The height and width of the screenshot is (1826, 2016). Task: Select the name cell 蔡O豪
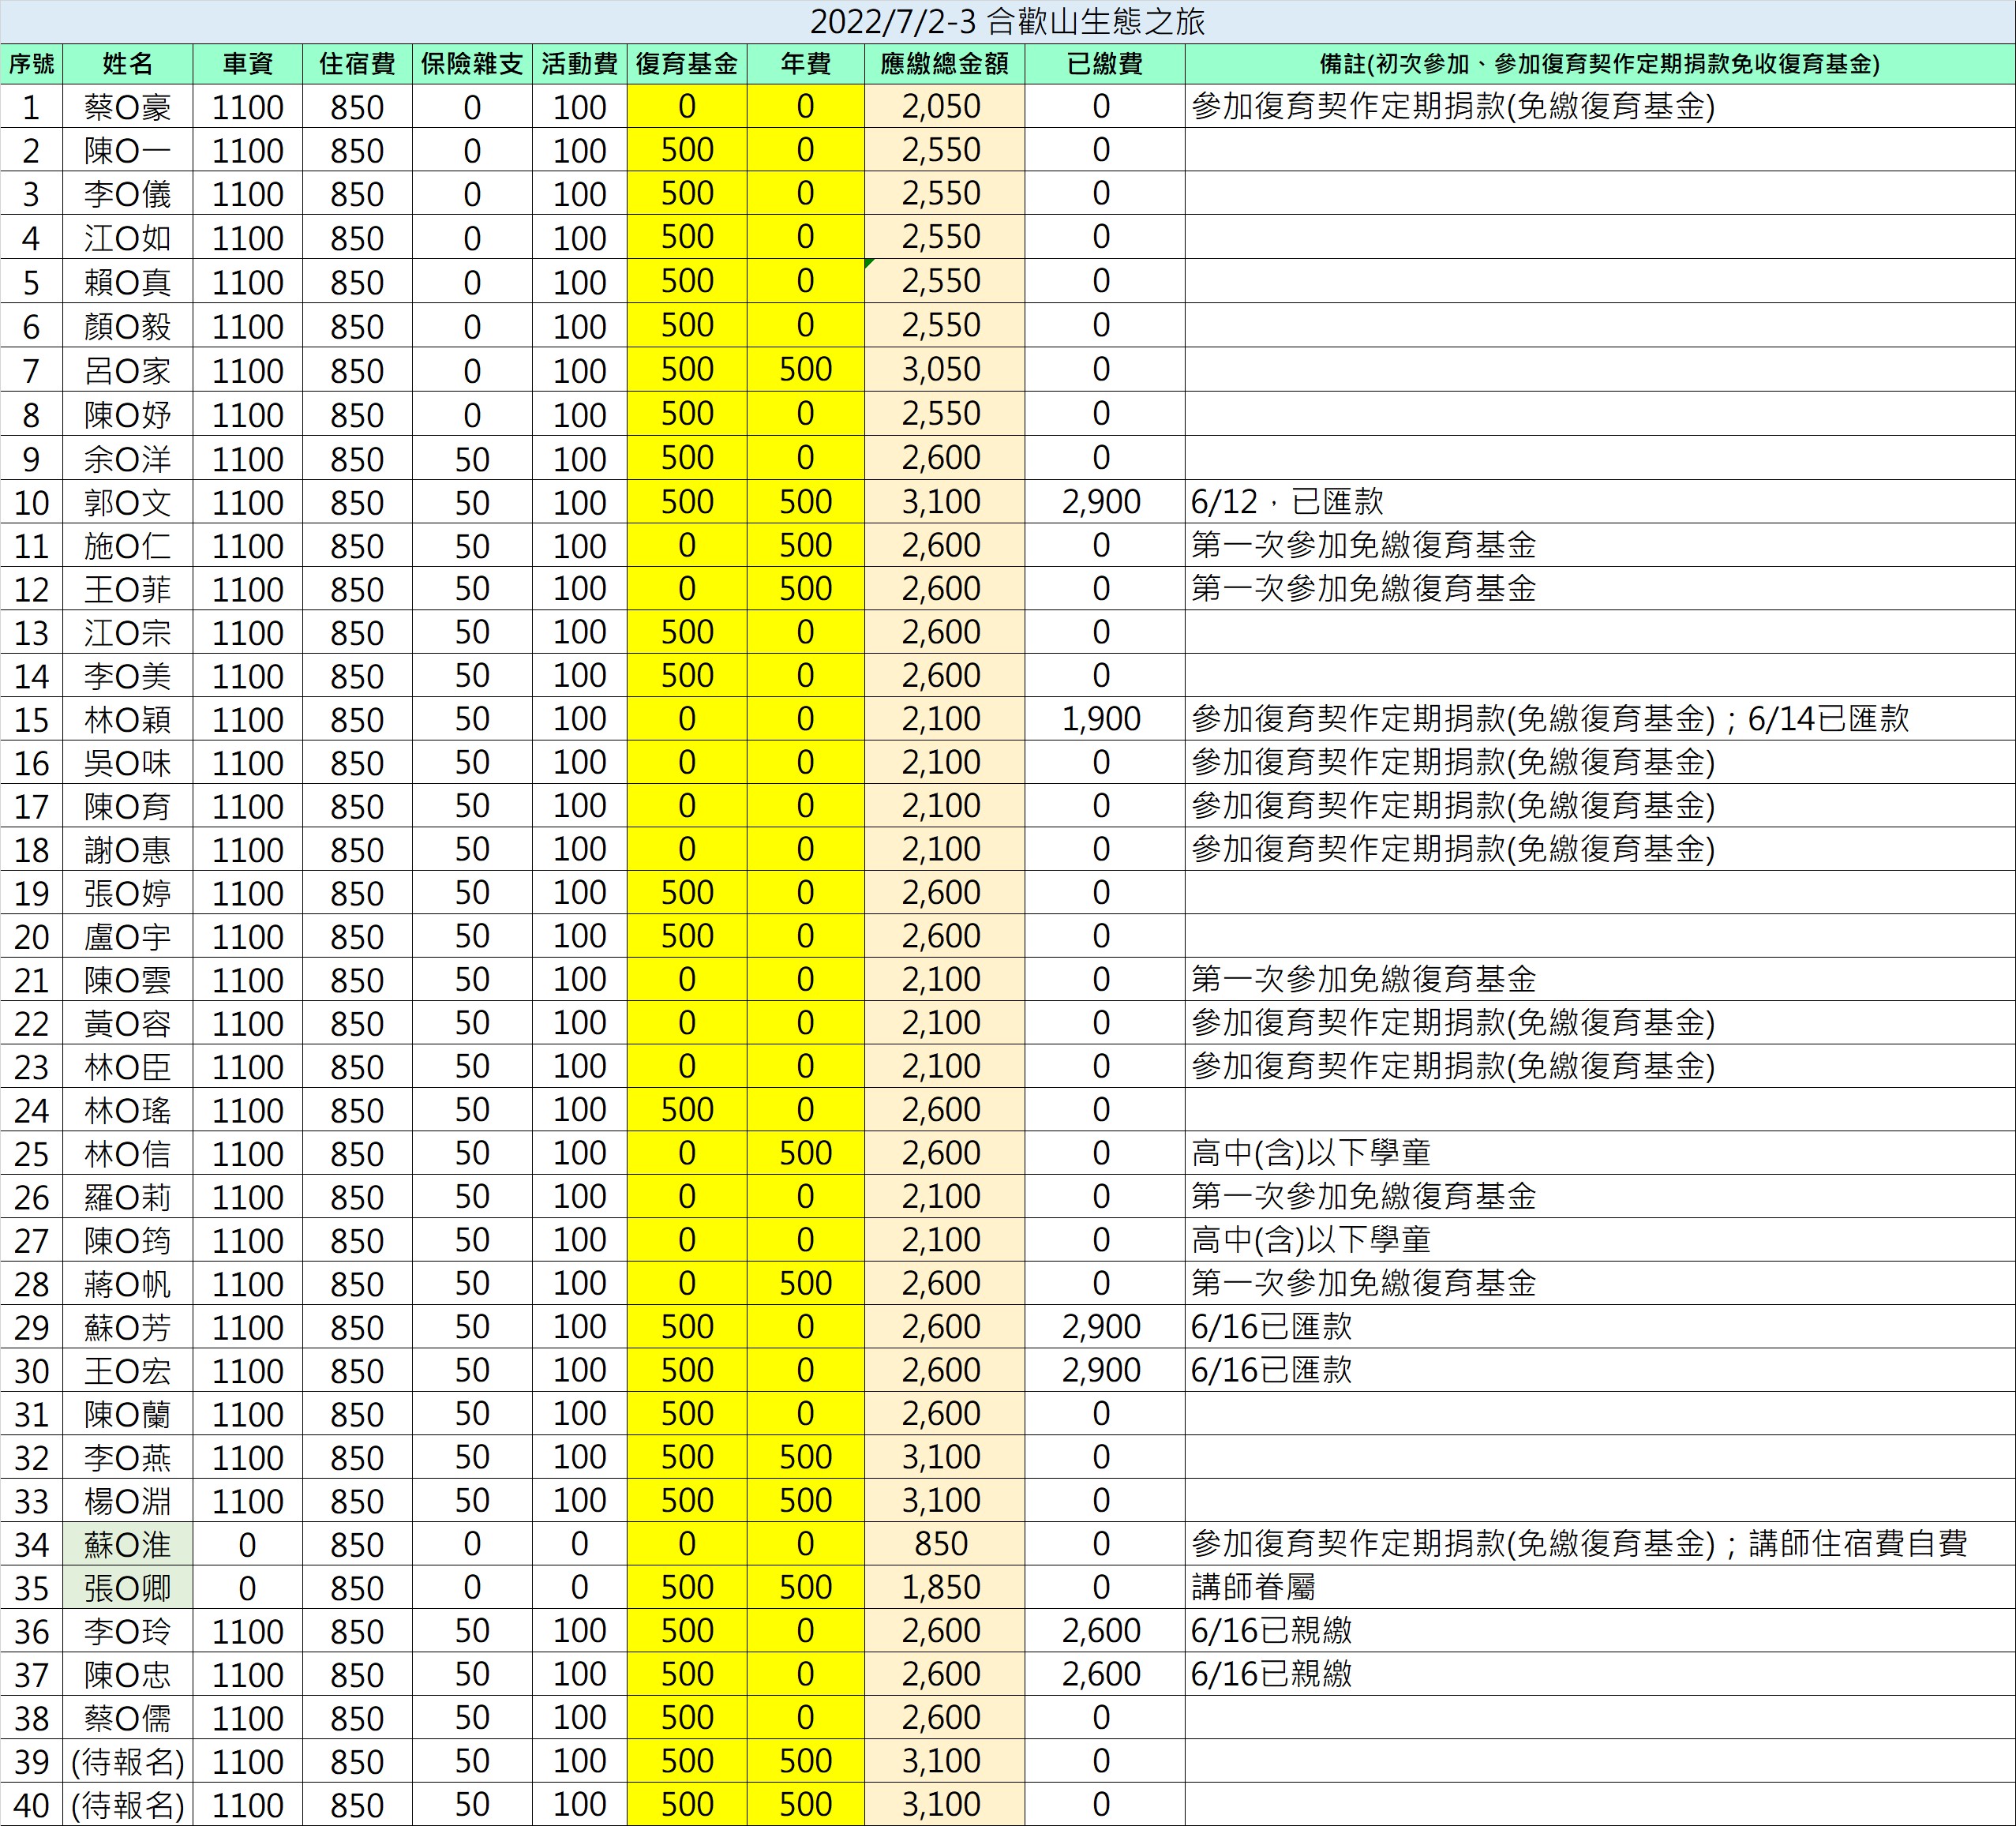point(128,106)
